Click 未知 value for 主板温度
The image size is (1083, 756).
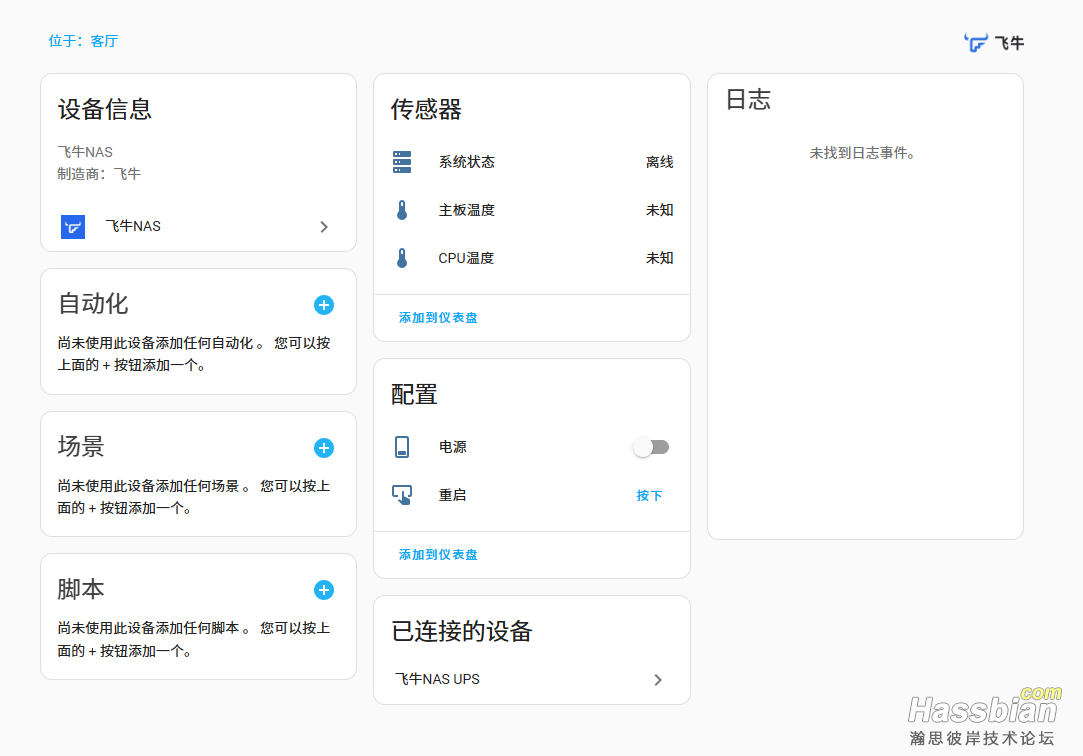660,210
